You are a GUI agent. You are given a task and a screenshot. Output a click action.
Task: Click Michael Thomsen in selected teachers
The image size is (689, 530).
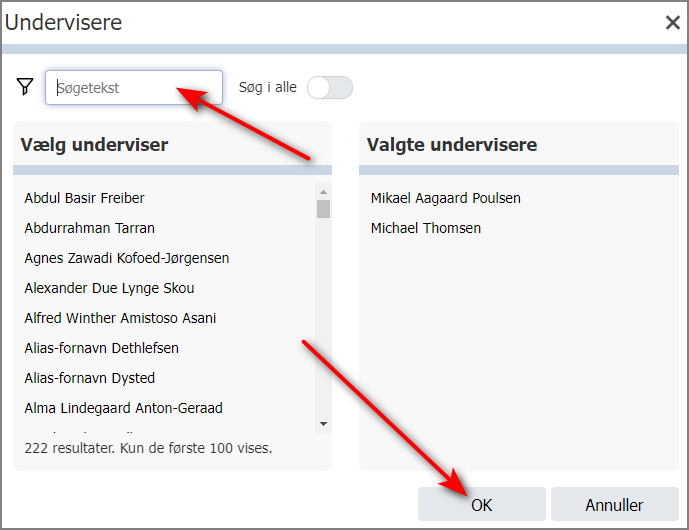tap(426, 228)
